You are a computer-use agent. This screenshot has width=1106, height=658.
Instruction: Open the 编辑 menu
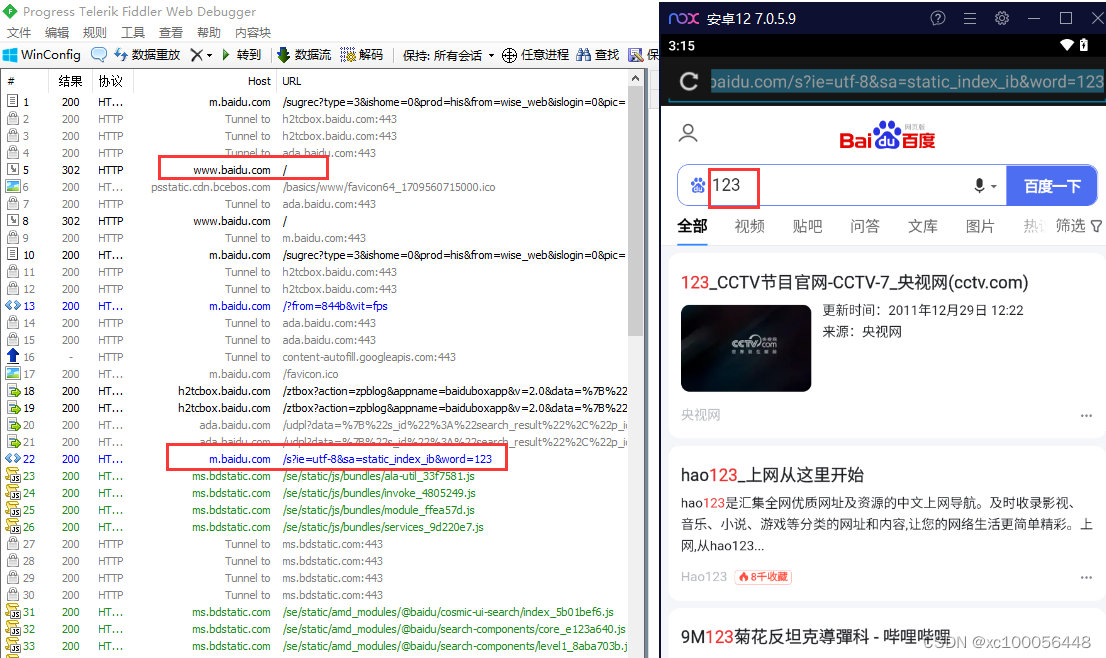pos(57,32)
